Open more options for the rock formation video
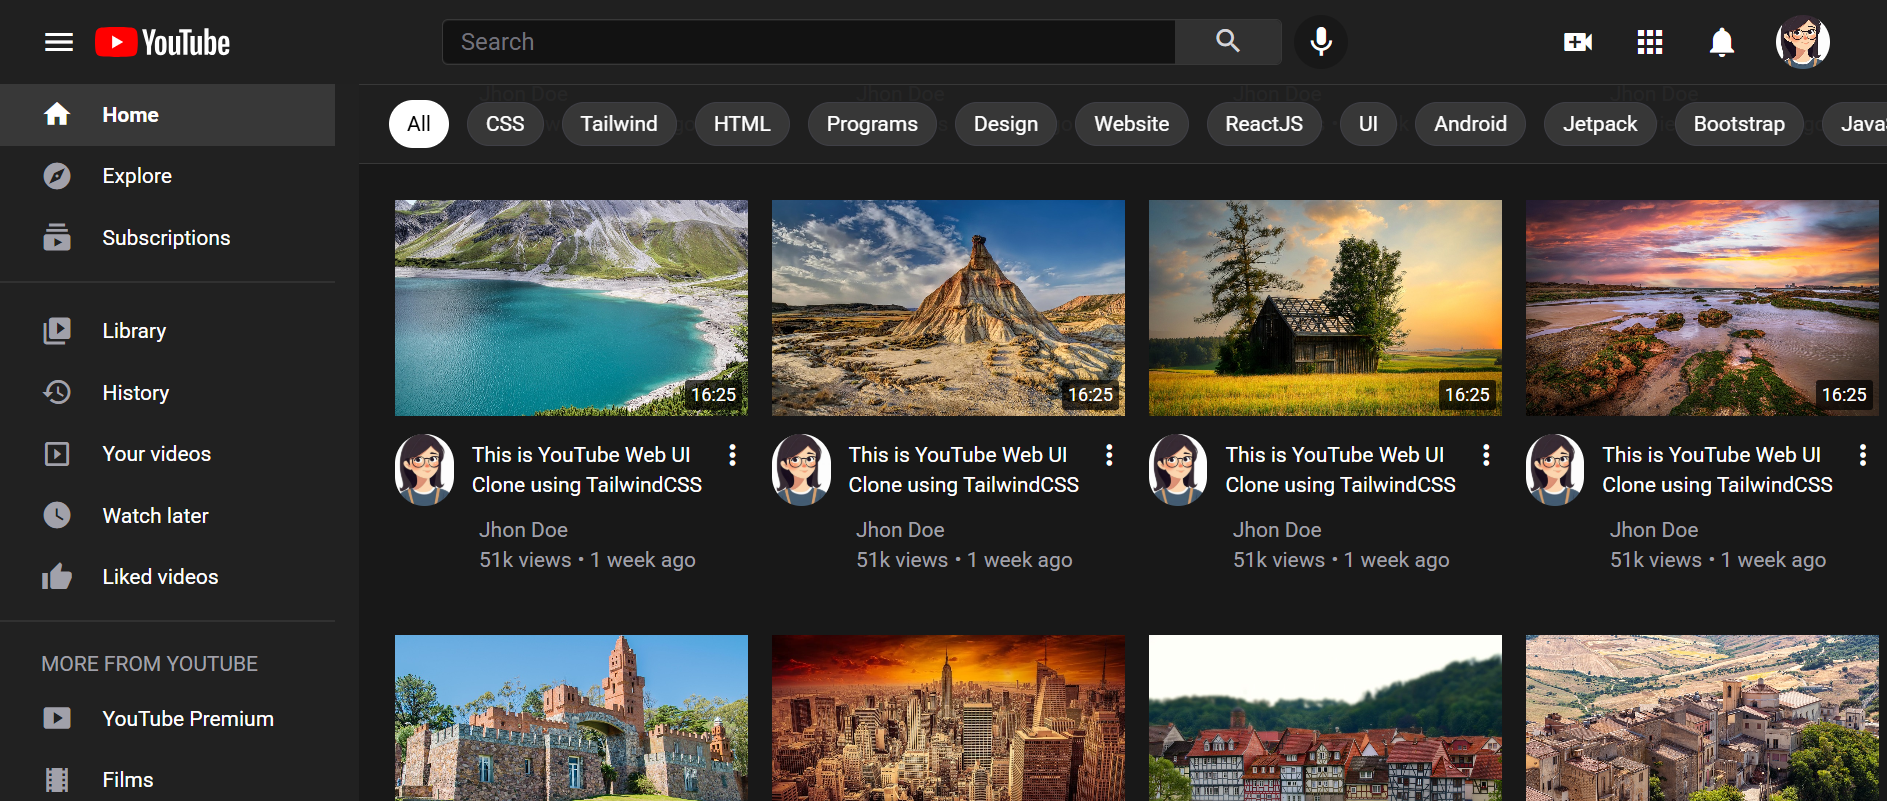The width and height of the screenshot is (1887, 801). [1109, 455]
